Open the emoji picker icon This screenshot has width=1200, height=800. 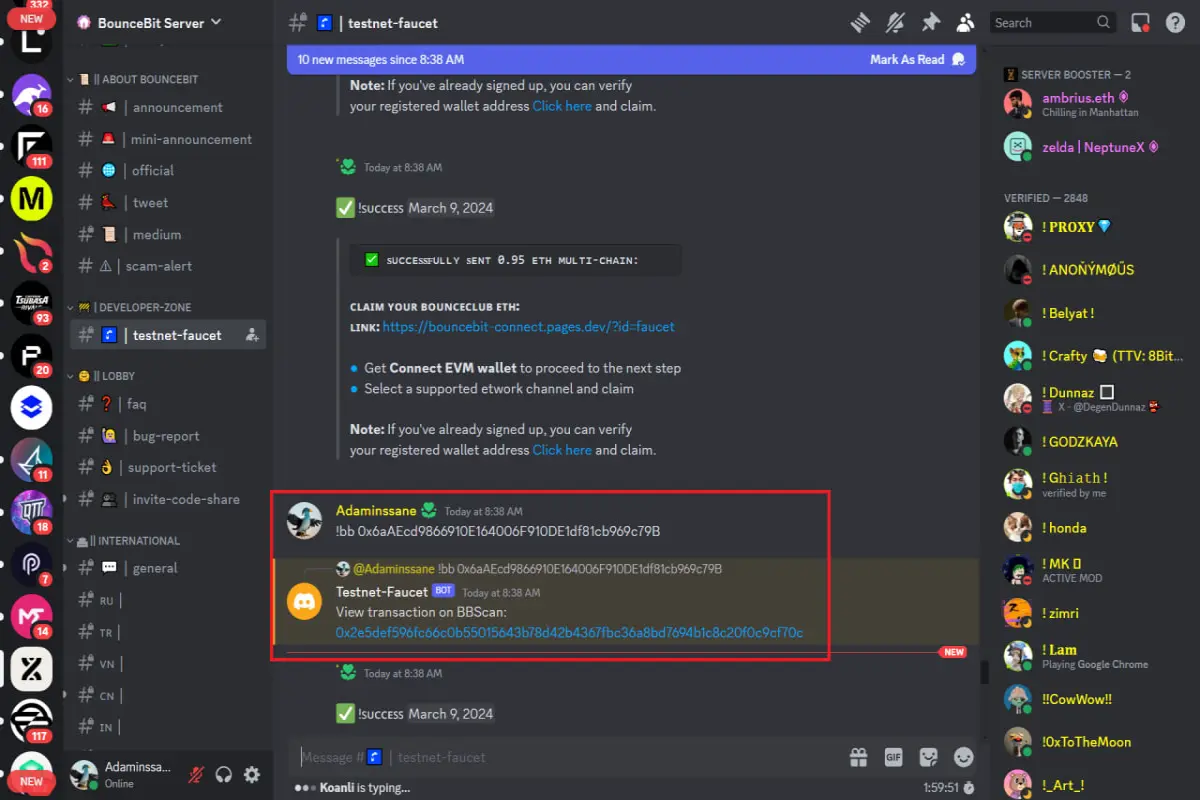[963, 757]
